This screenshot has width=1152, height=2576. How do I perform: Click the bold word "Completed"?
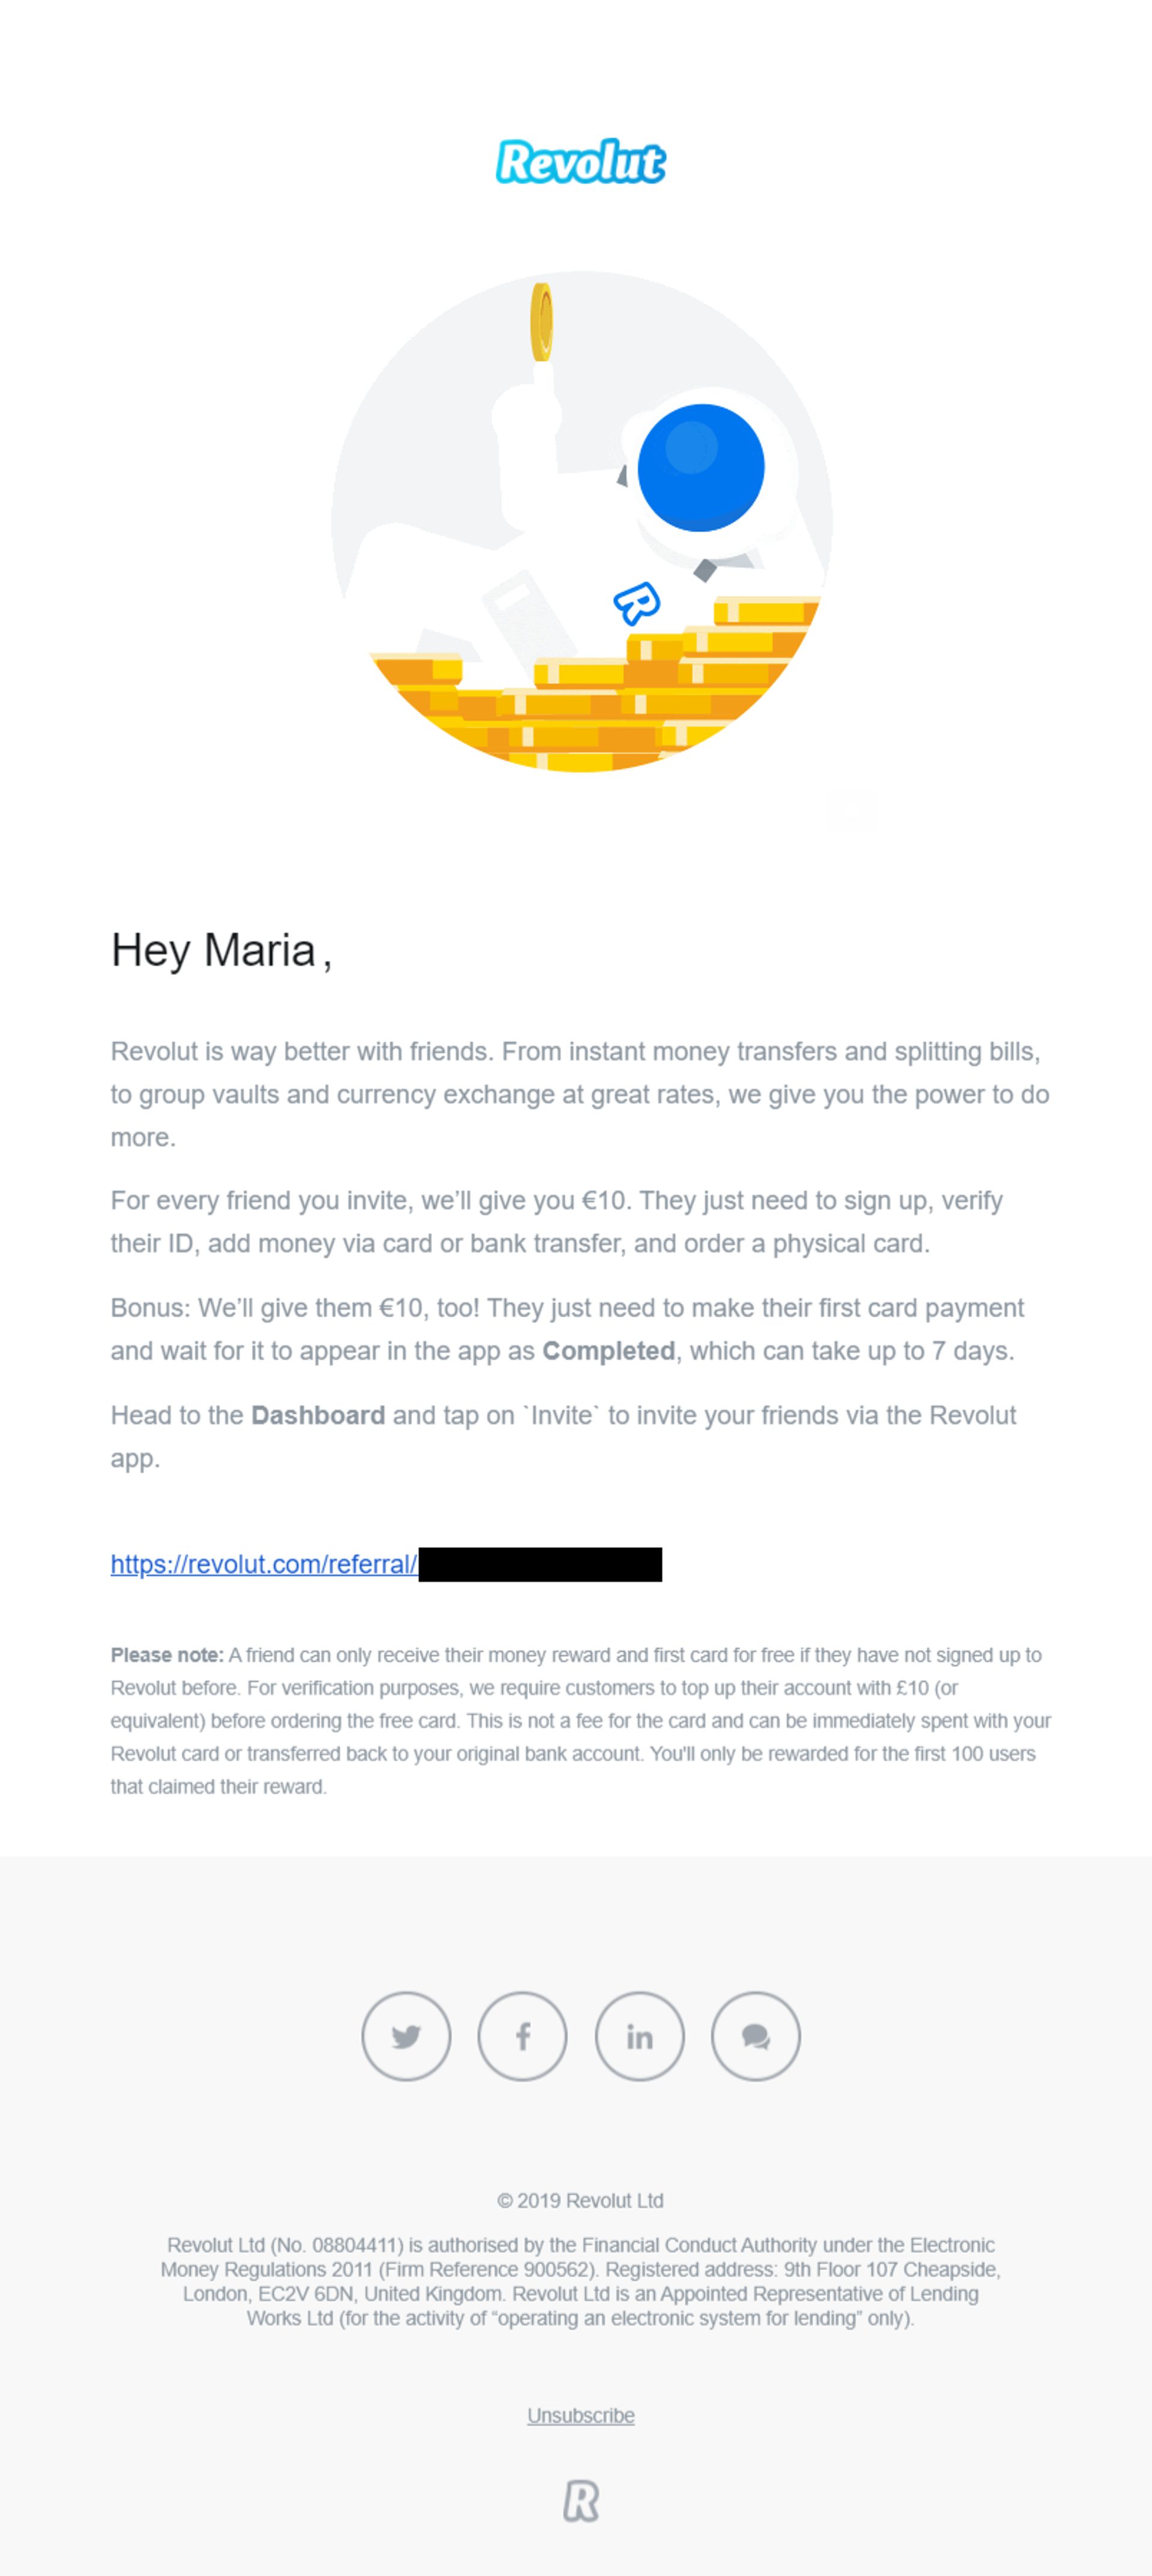coord(608,1351)
